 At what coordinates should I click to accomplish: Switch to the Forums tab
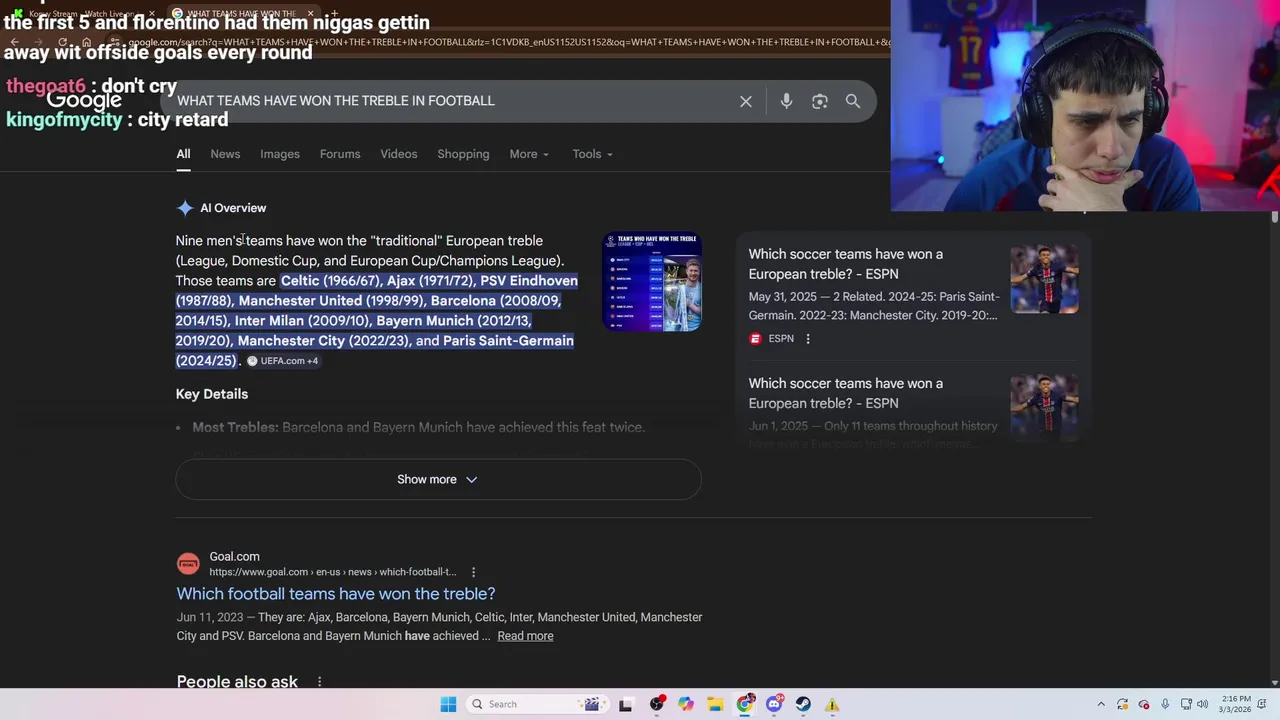(340, 154)
